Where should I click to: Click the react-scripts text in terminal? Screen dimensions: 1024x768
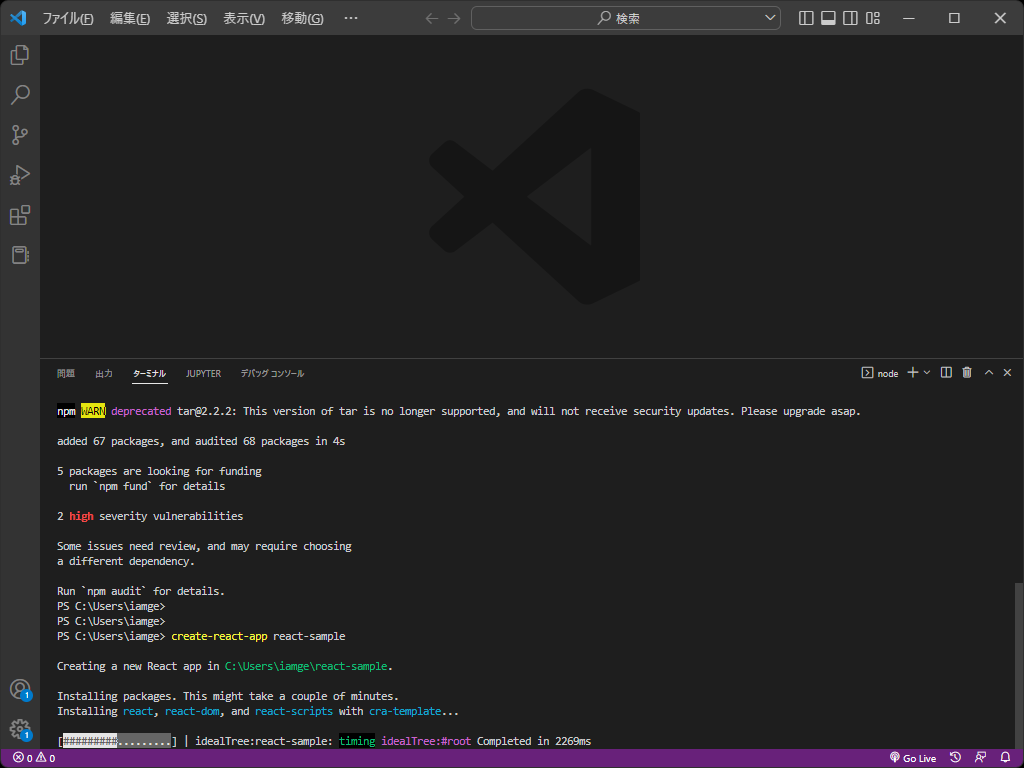tap(294, 711)
